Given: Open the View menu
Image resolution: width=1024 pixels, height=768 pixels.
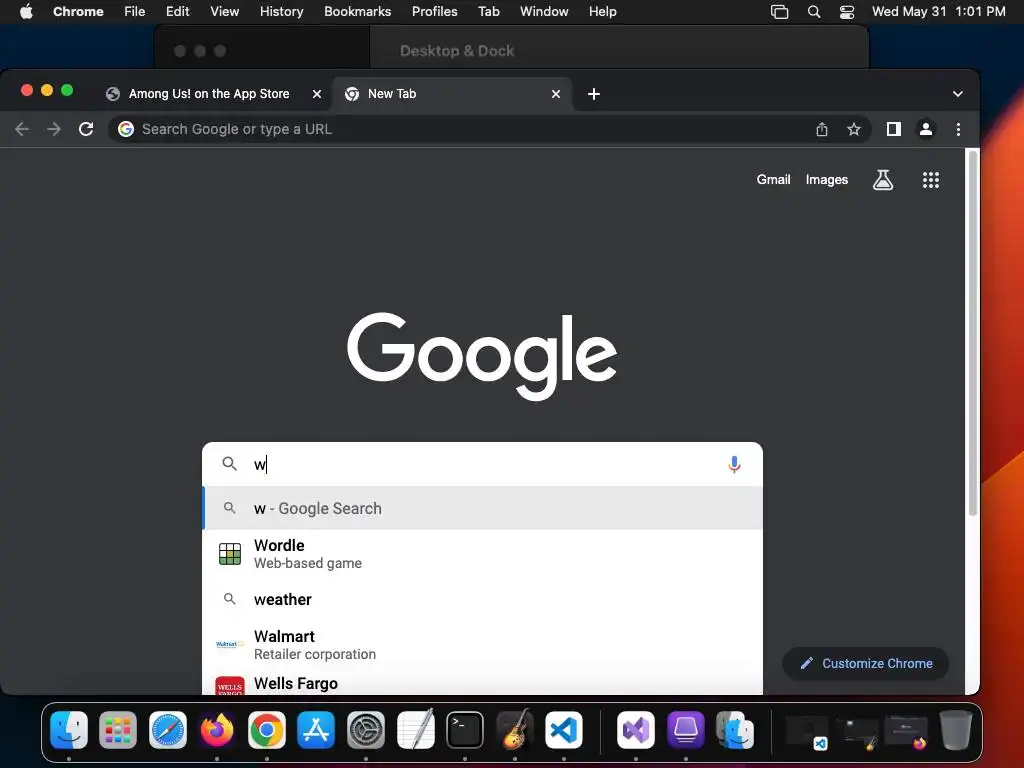Looking at the screenshot, I should 225,12.
